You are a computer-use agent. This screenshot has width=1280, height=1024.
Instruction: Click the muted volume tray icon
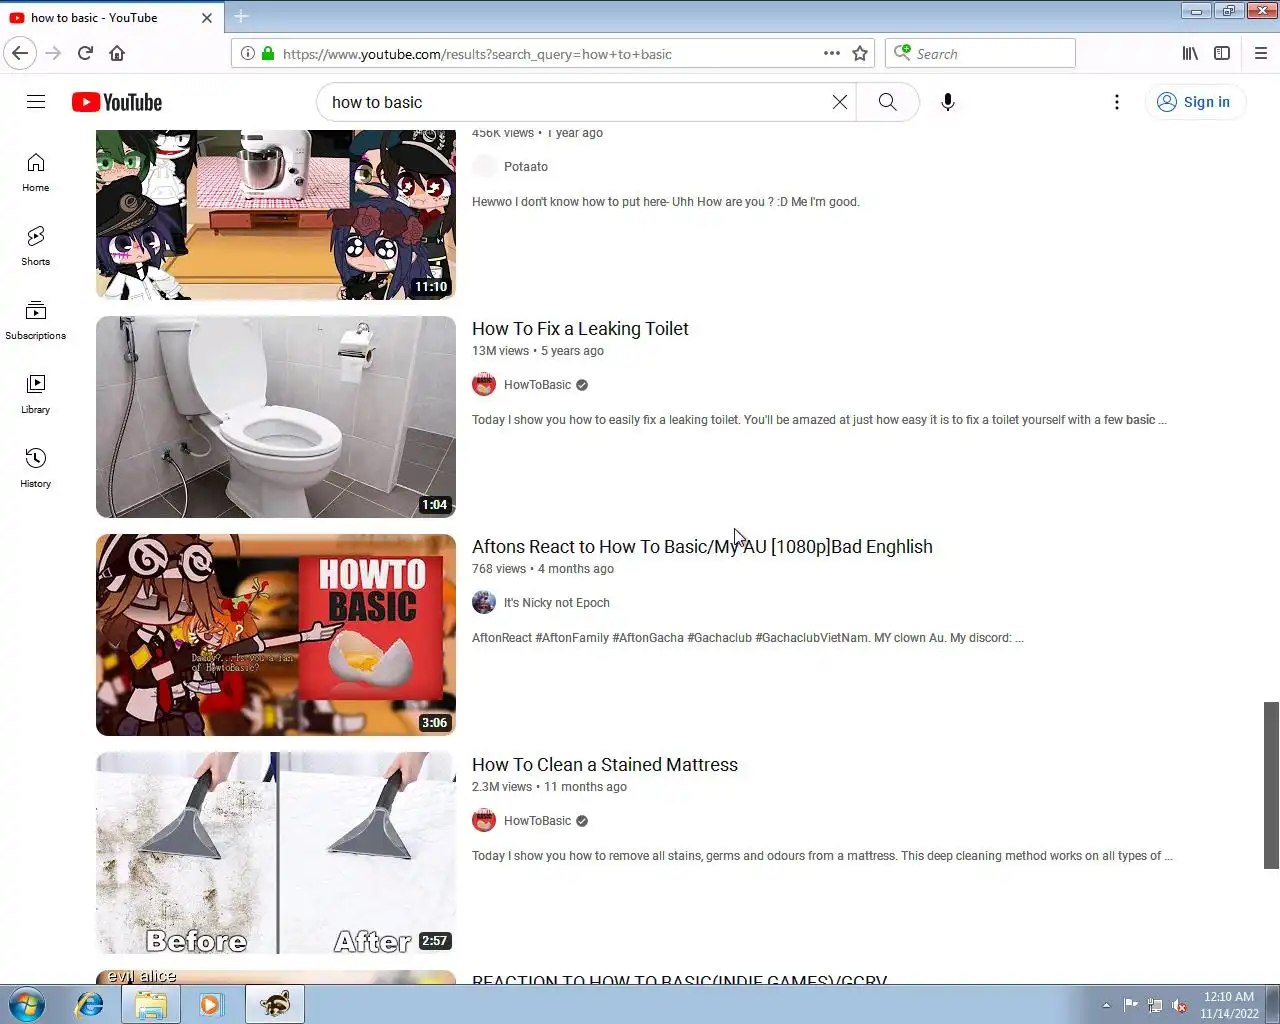pyautogui.click(x=1180, y=1005)
